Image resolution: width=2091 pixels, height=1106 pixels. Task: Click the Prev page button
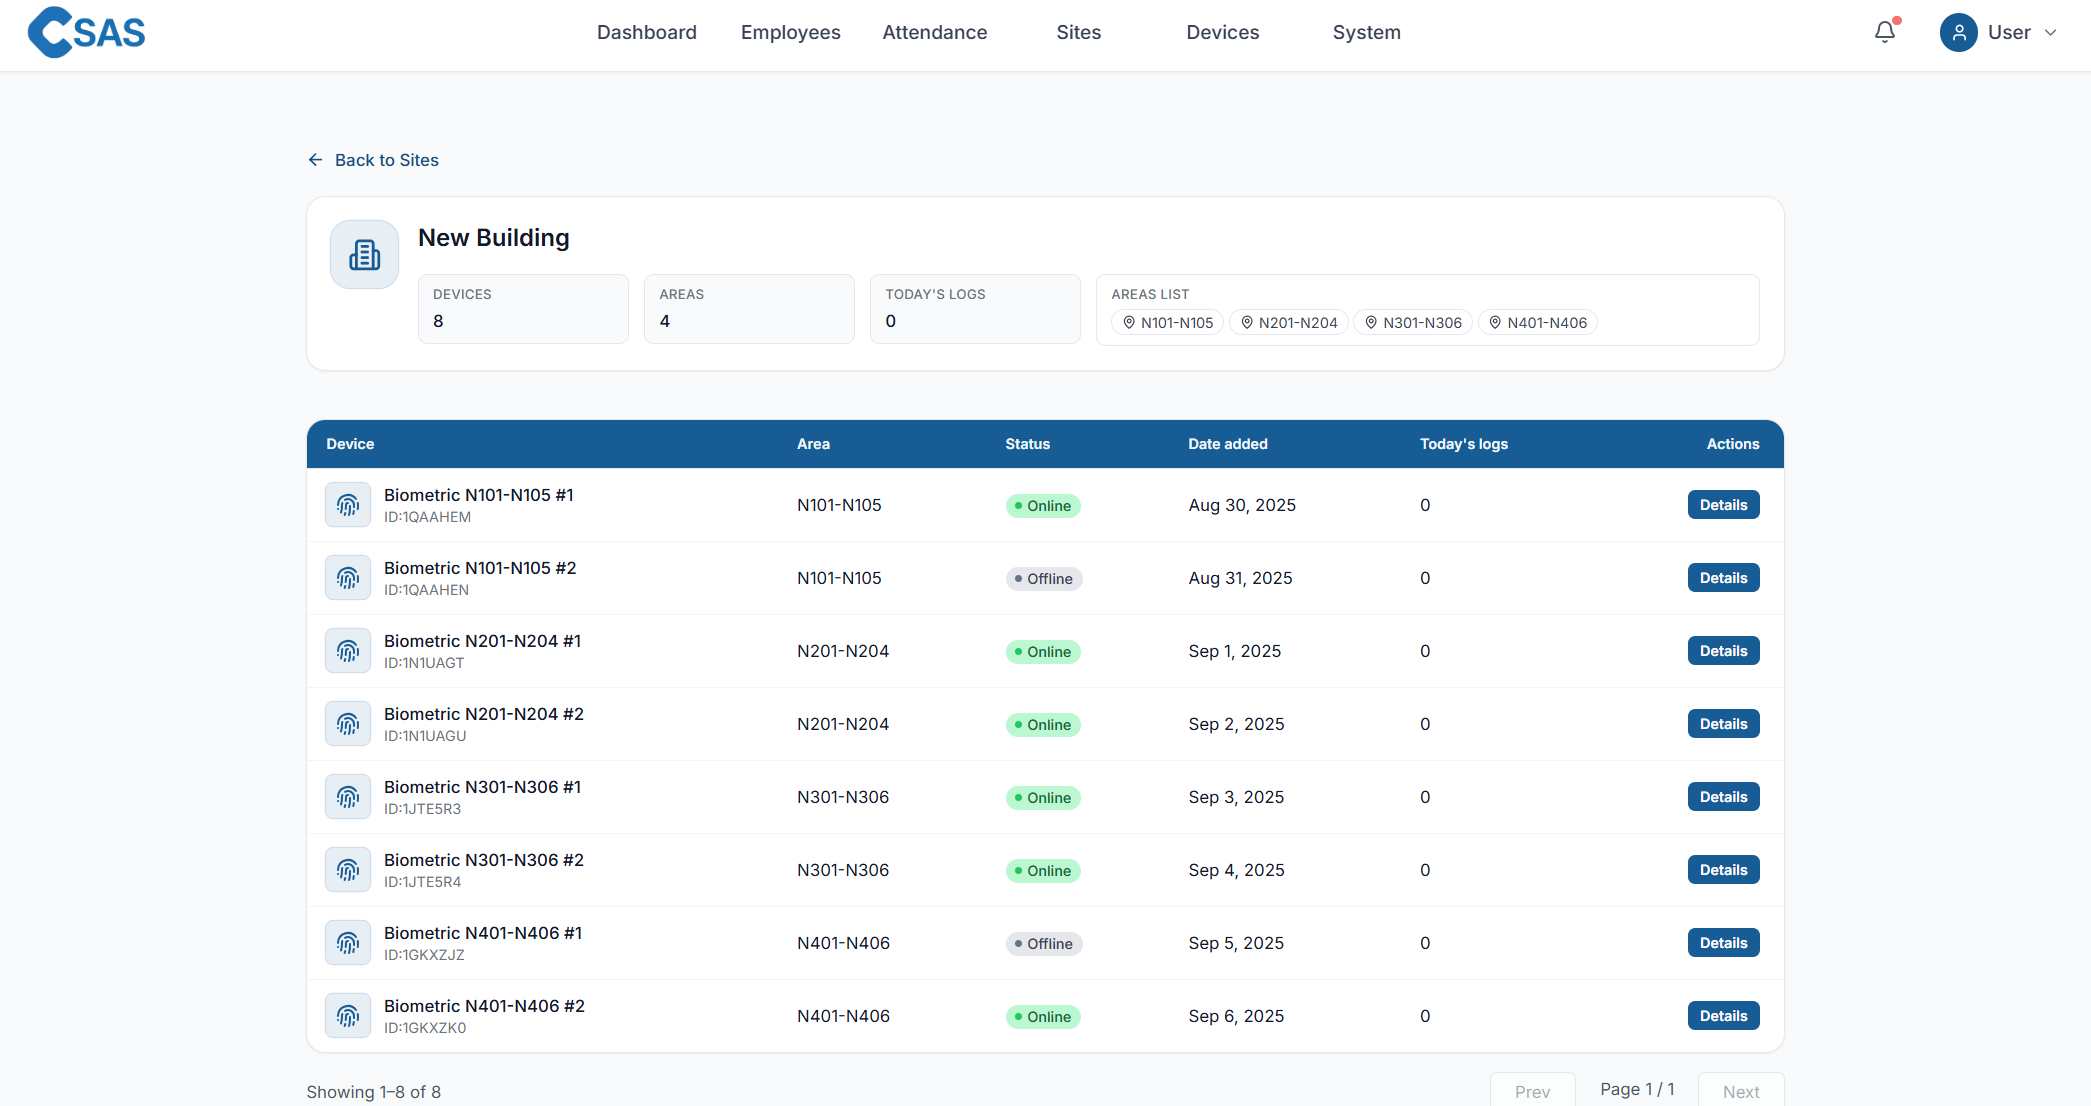tap(1532, 1092)
